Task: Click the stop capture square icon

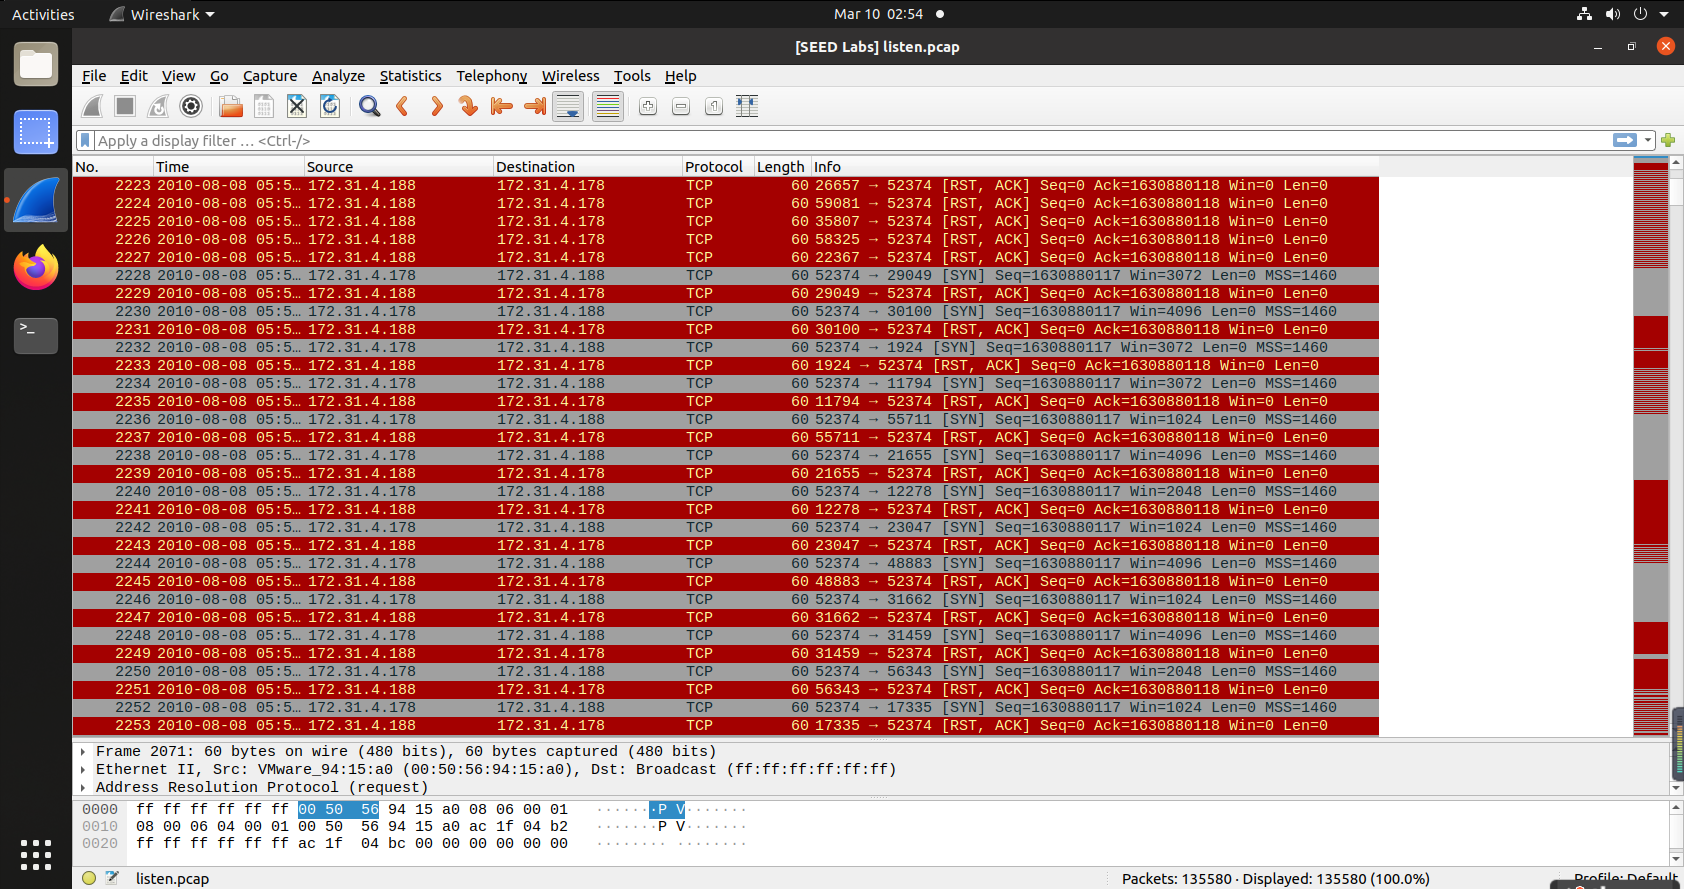Action: [x=125, y=106]
